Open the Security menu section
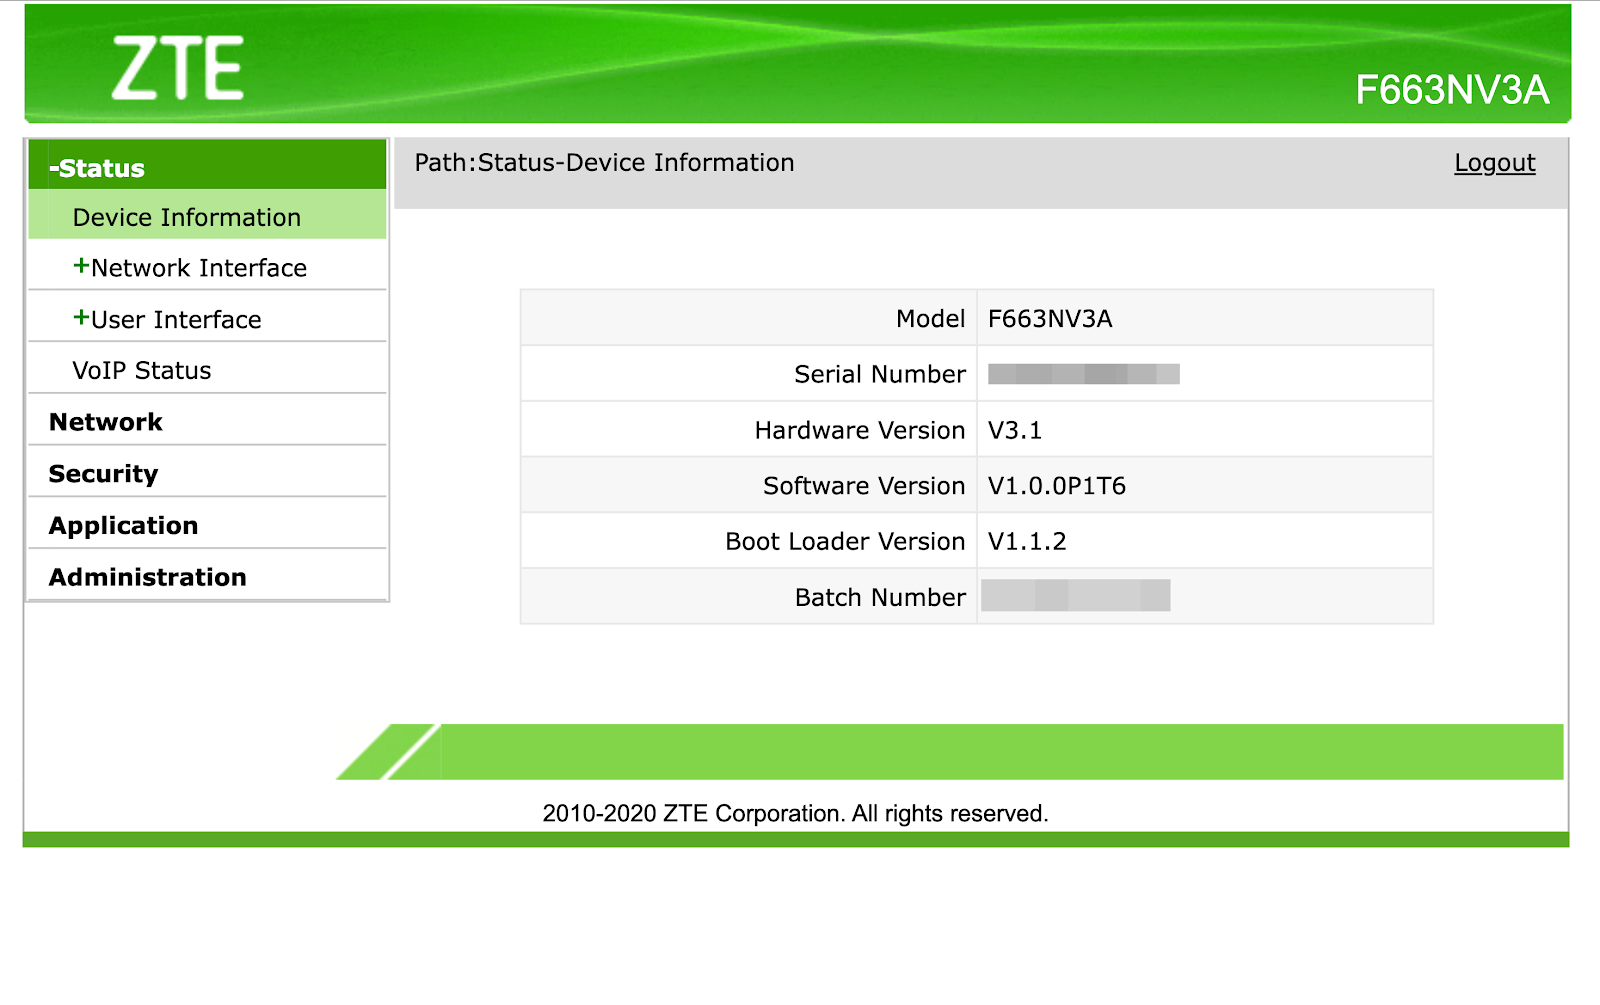Screen dimensions: 1600x1005 point(103,474)
